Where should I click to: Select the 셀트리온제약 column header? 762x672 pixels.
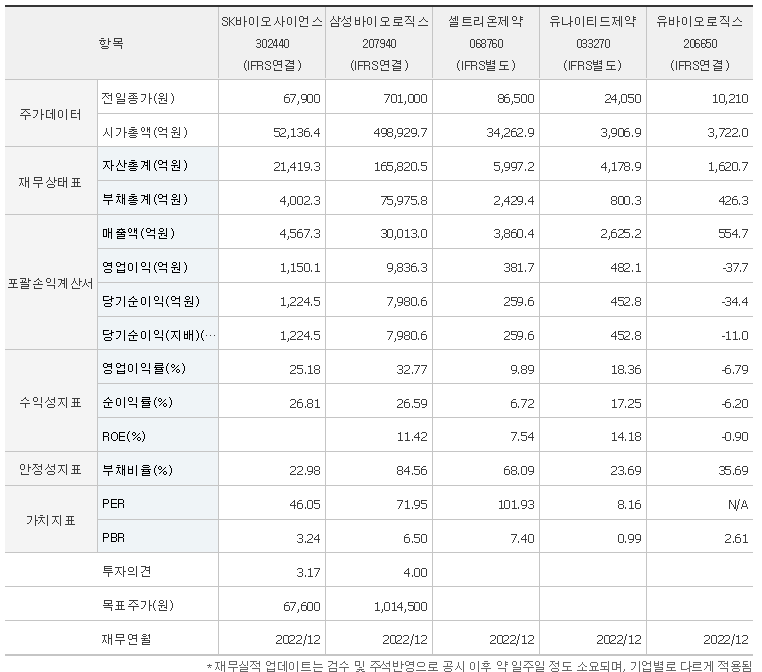(486, 43)
